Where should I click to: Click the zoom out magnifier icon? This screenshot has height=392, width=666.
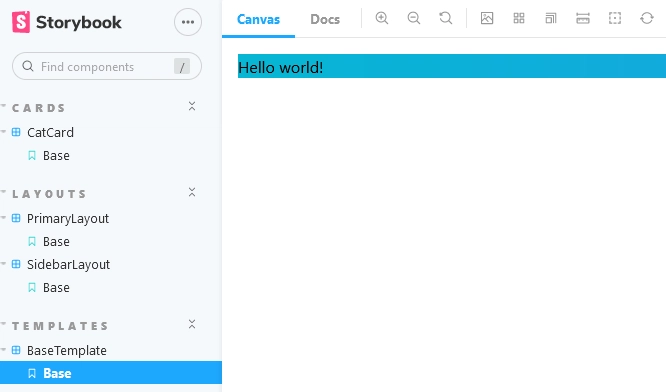414,18
